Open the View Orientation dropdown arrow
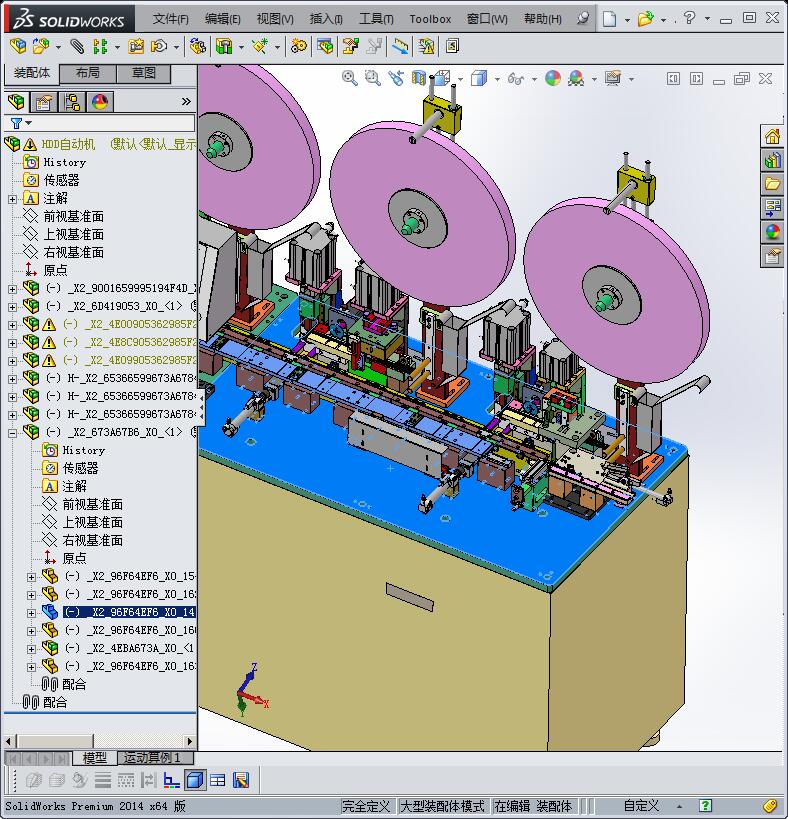The image size is (788, 819). 460,79
